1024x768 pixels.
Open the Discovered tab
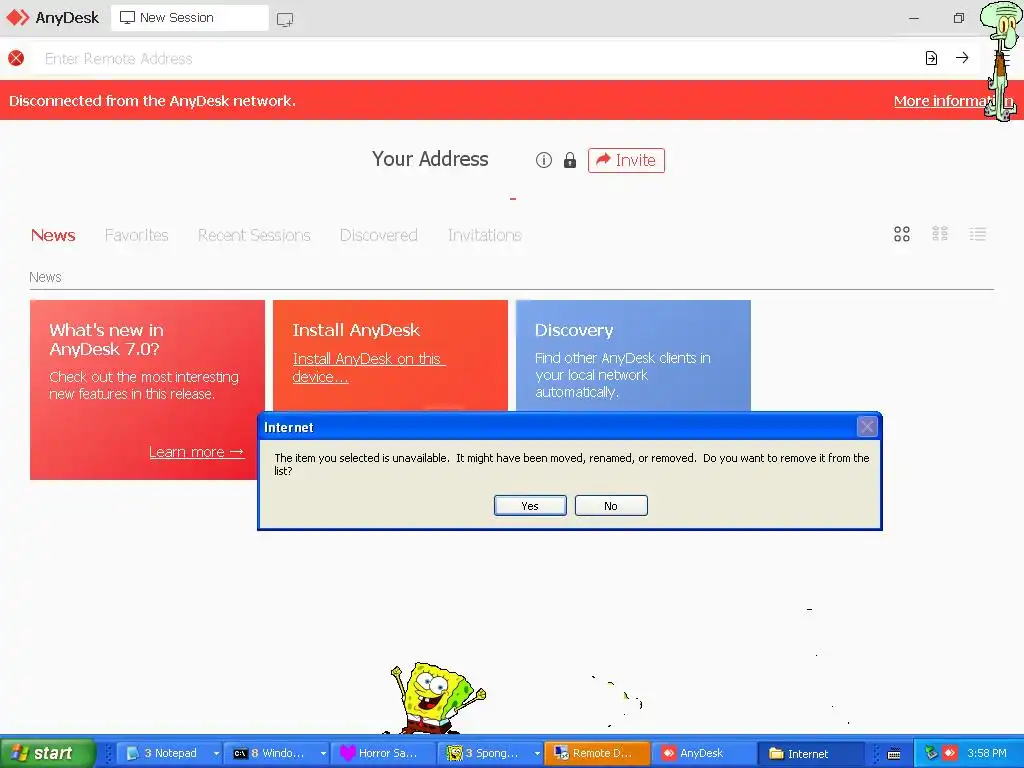click(x=378, y=235)
